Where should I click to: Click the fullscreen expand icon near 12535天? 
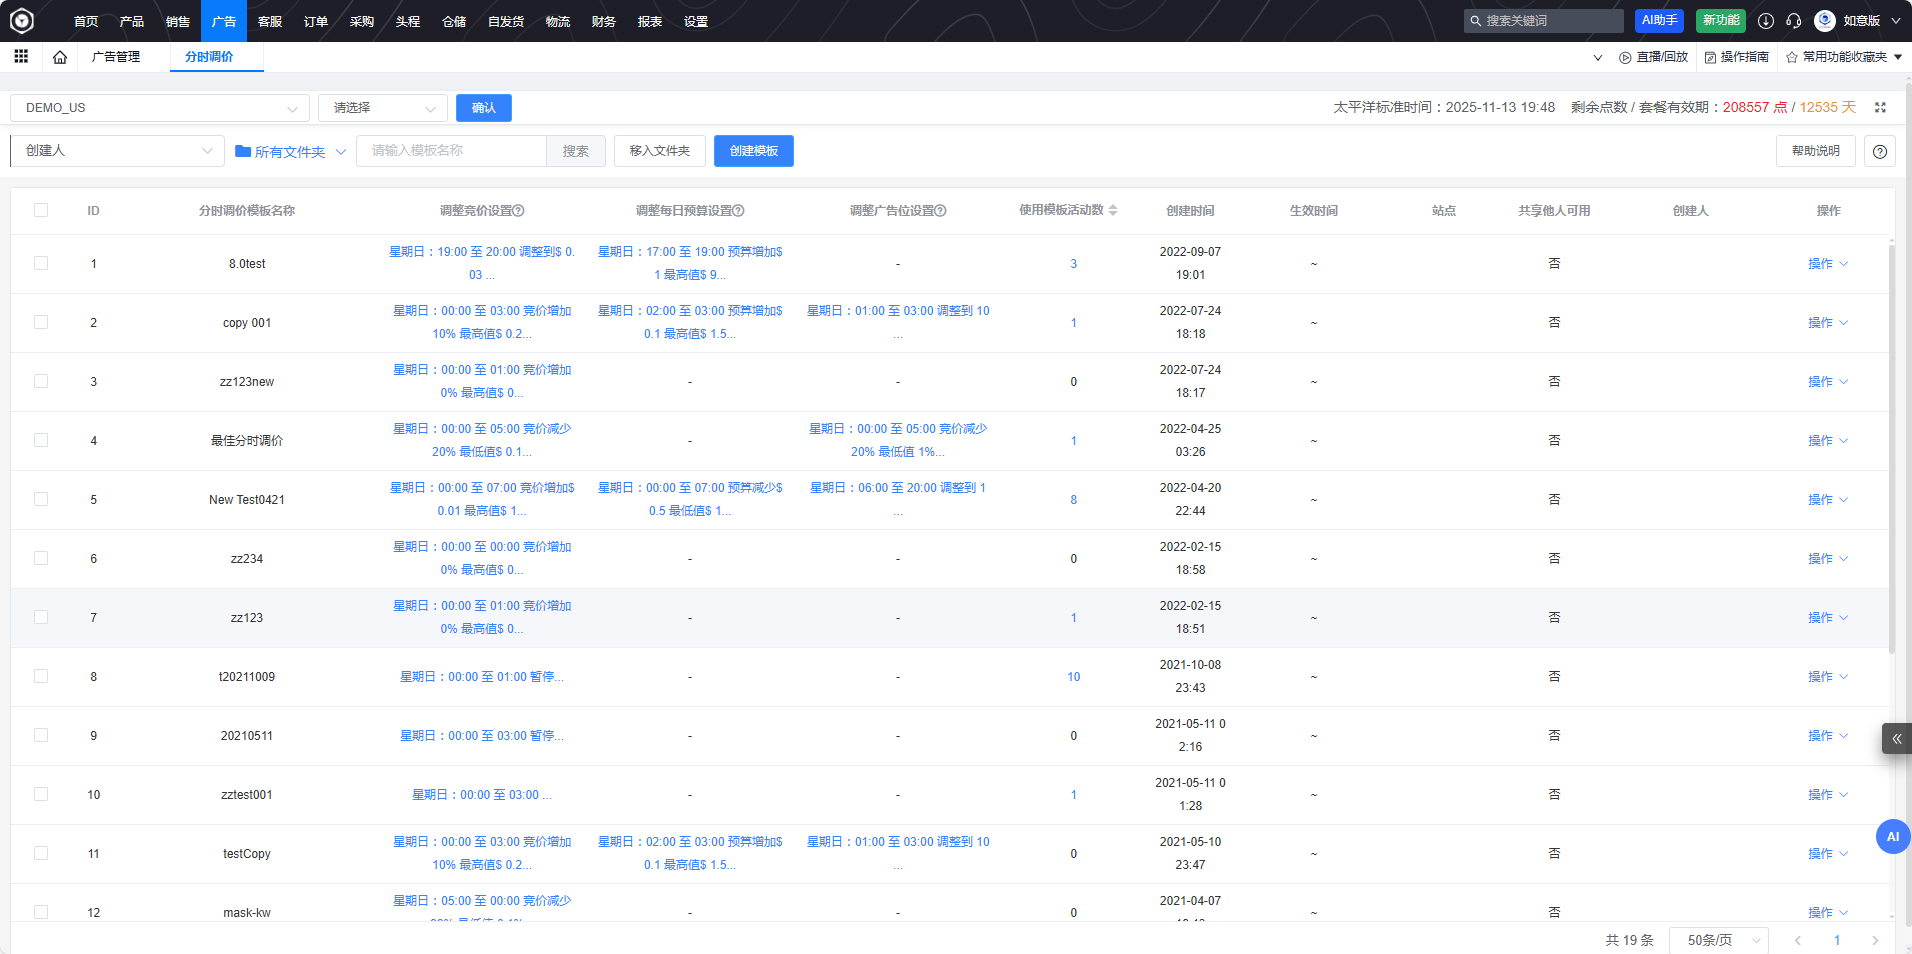[1881, 107]
